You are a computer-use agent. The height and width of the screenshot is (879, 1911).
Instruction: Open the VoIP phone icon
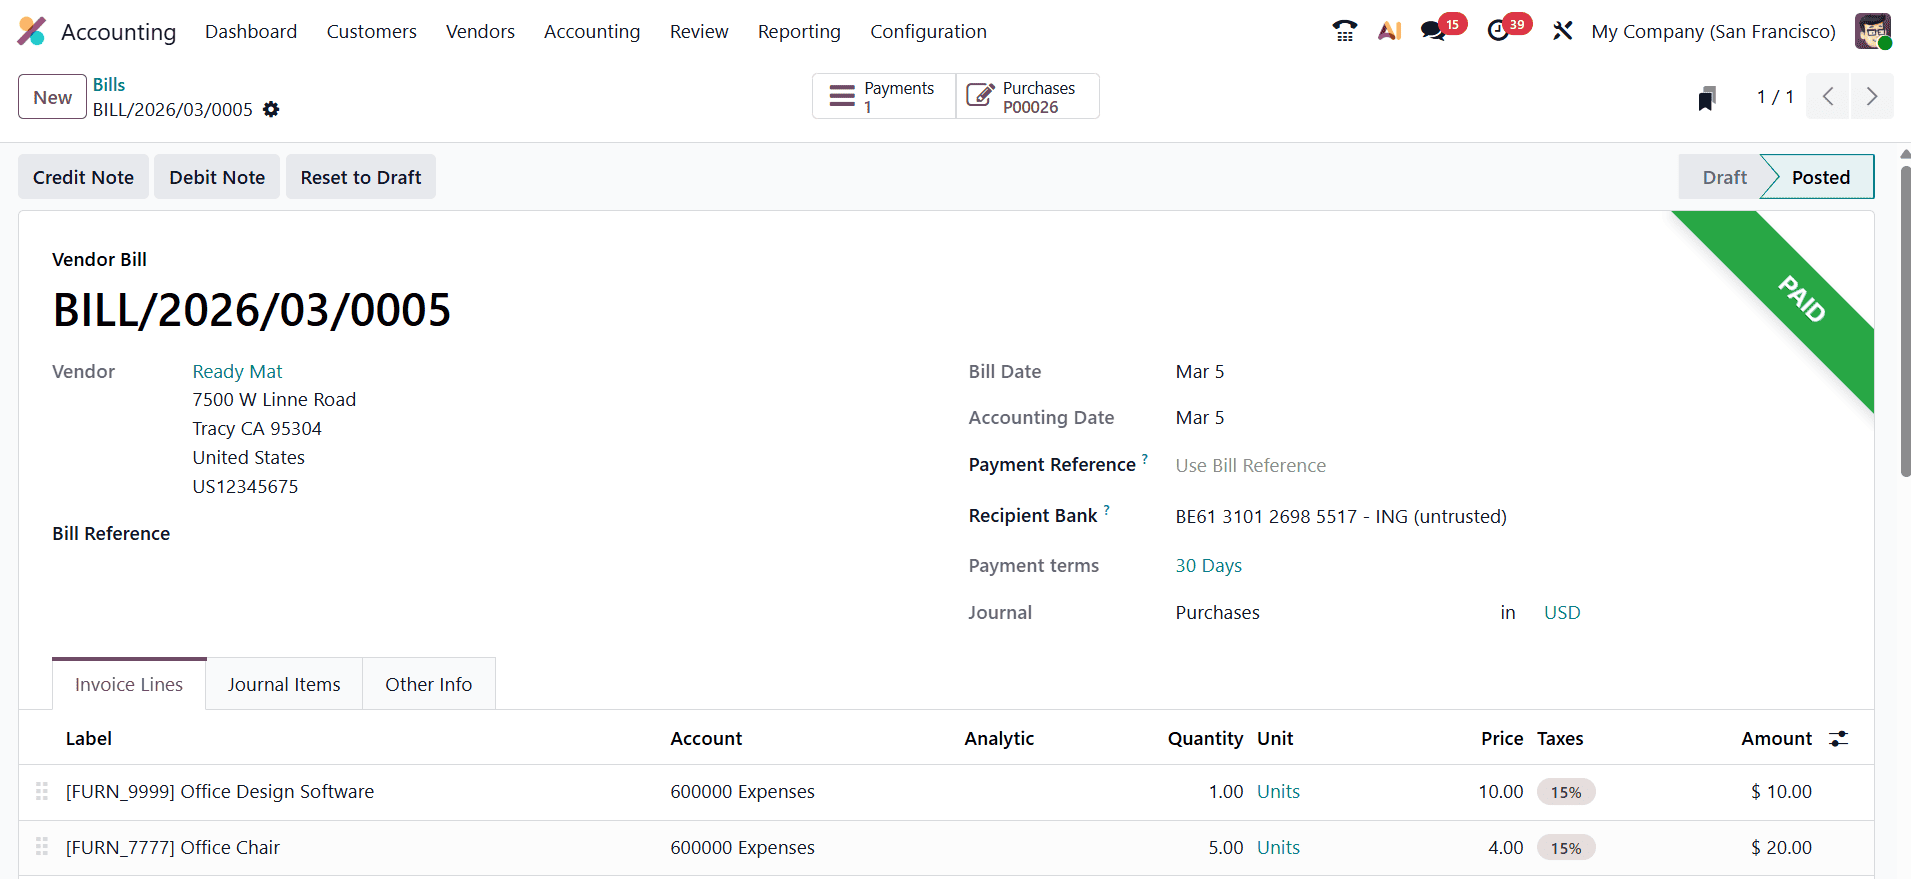point(1344,31)
